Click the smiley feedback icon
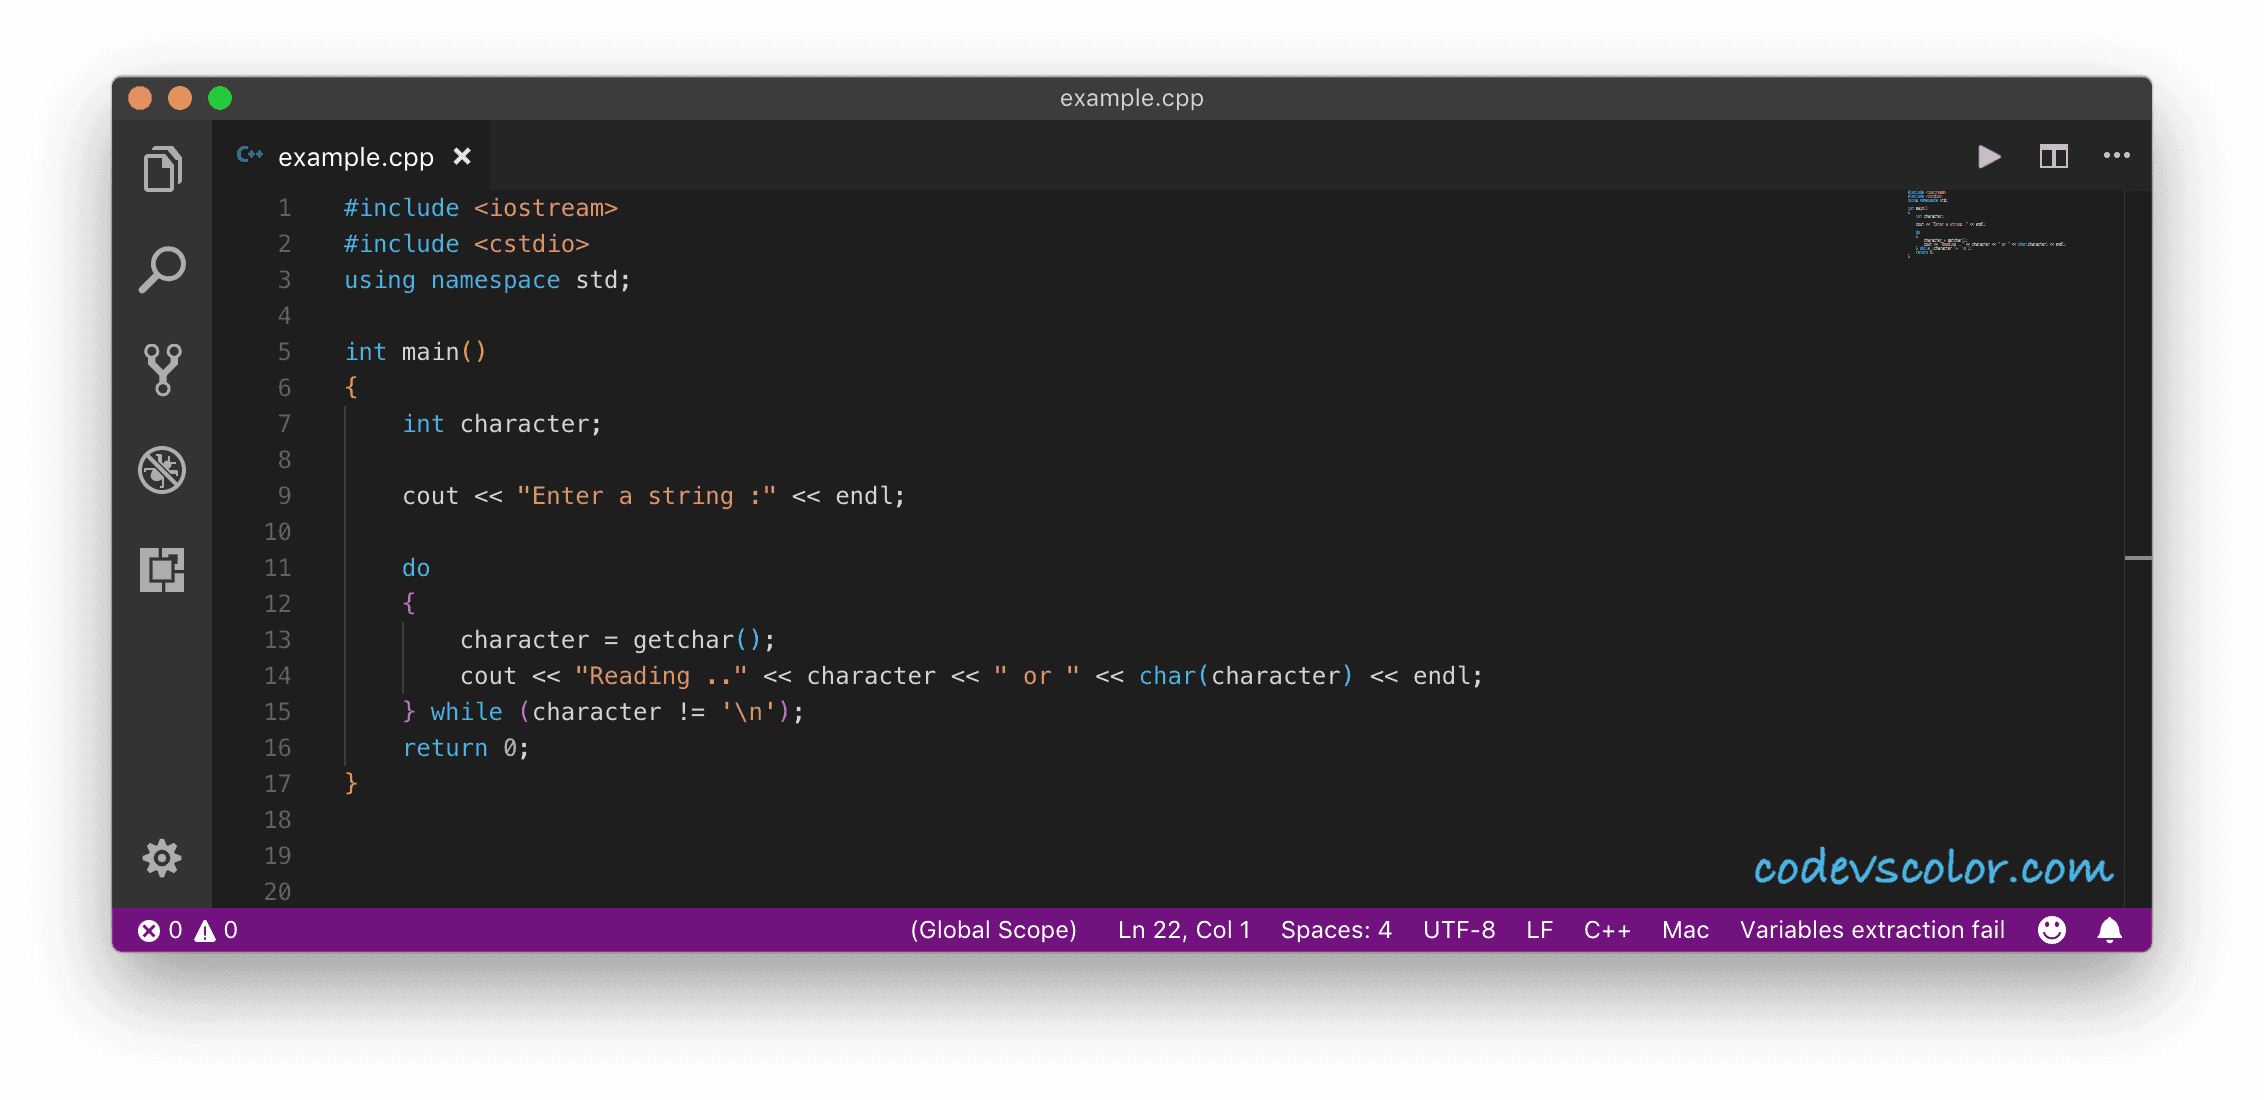 tap(2051, 930)
